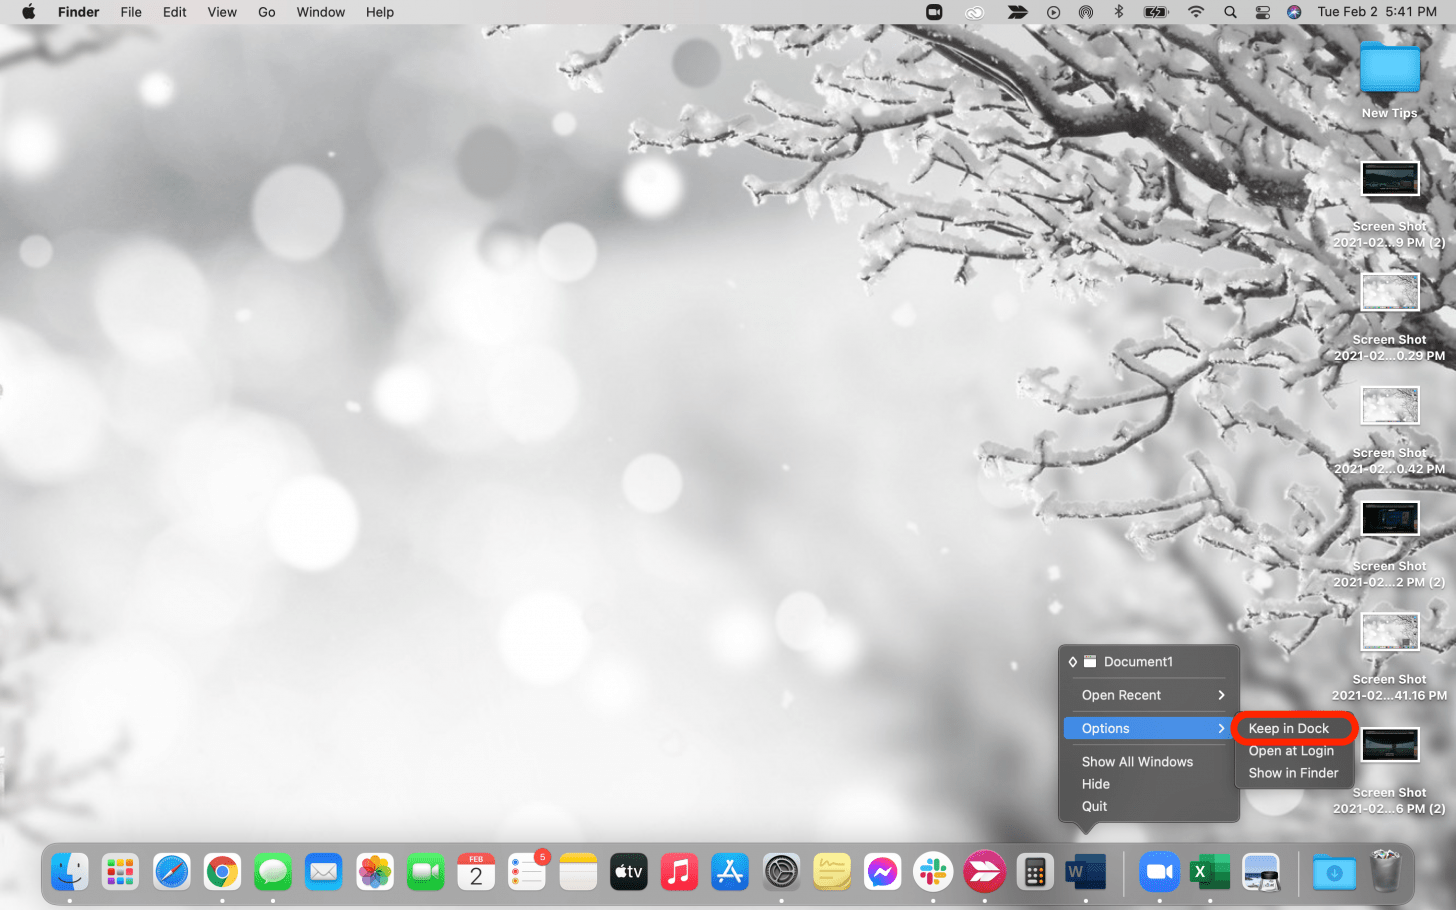The width and height of the screenshot is (1456, 910).
Task: Open Wi-Fi menu in the menu bar
Action: [1196, 12]
